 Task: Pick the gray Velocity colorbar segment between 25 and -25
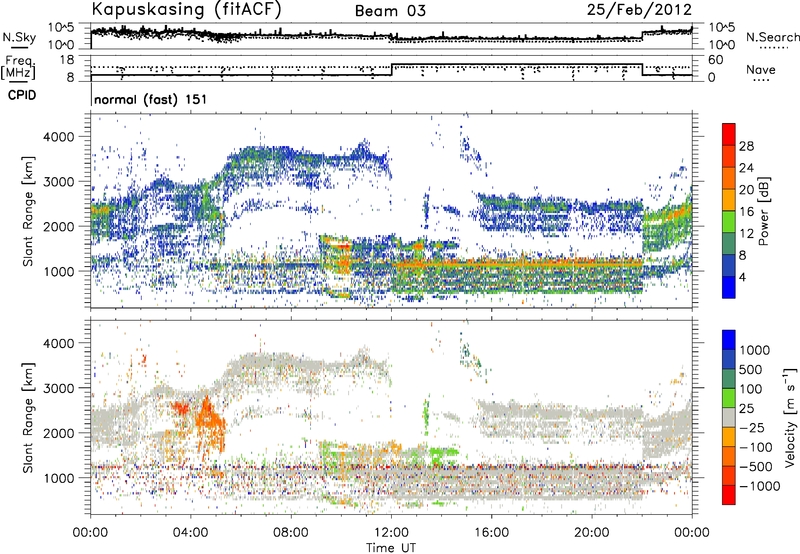pyautogui.click(x=729, y=417)
